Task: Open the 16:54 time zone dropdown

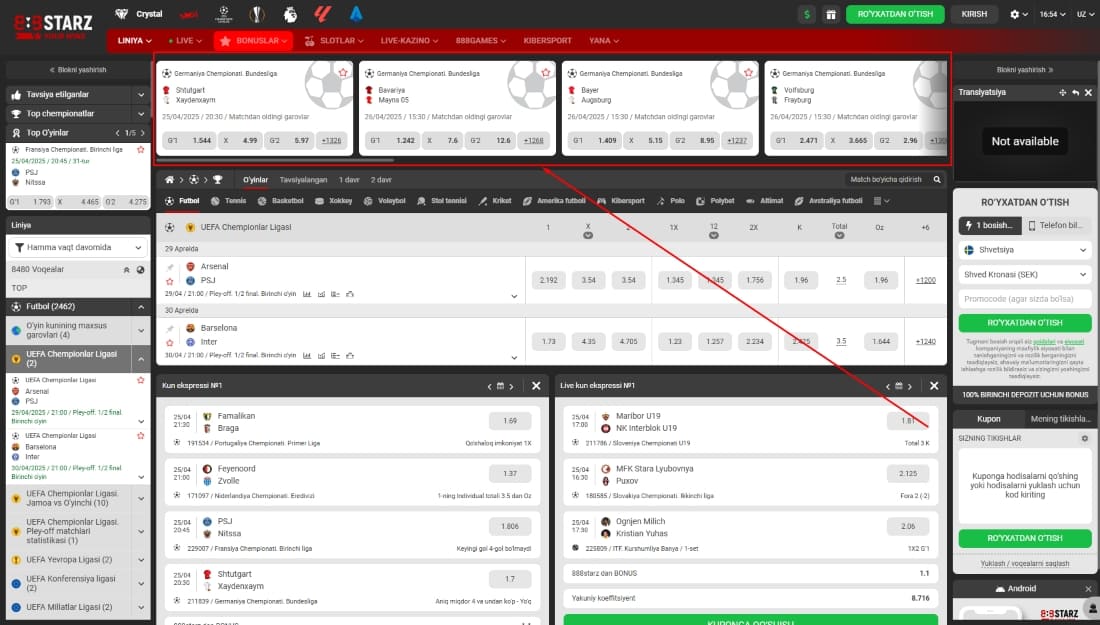Action: click(1052, 14)
